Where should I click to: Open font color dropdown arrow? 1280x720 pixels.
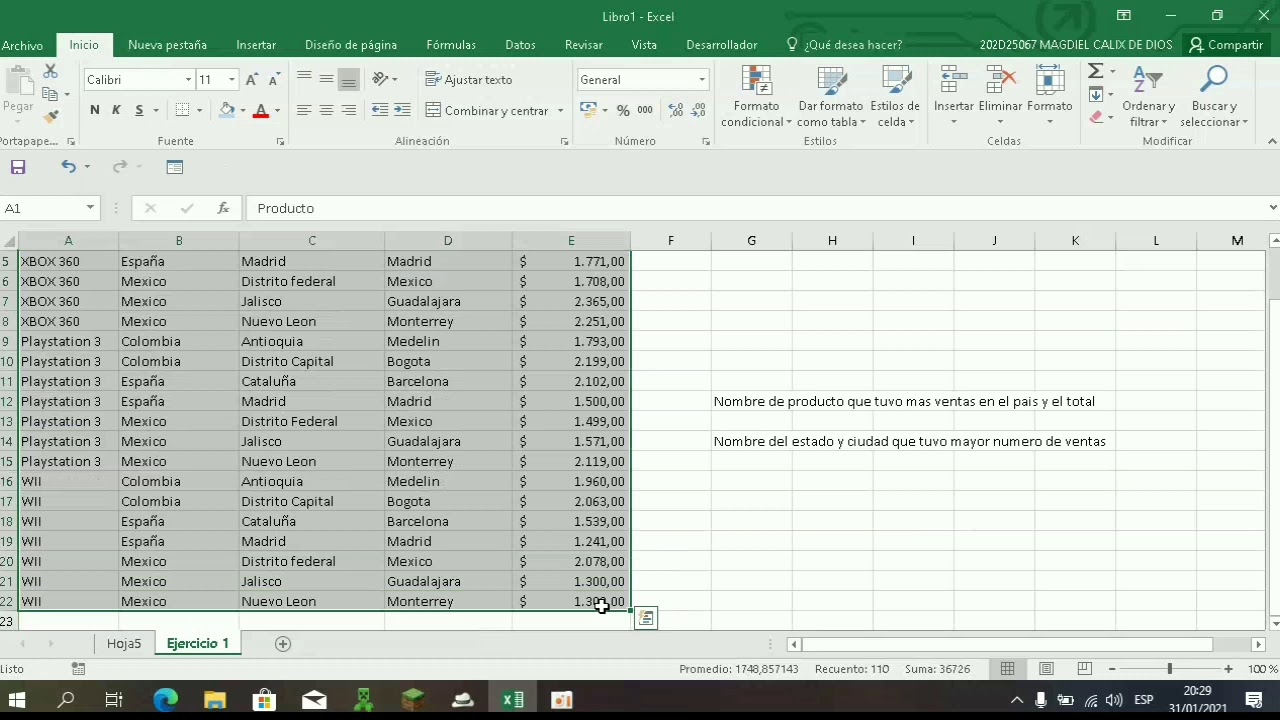click(277, 110)
